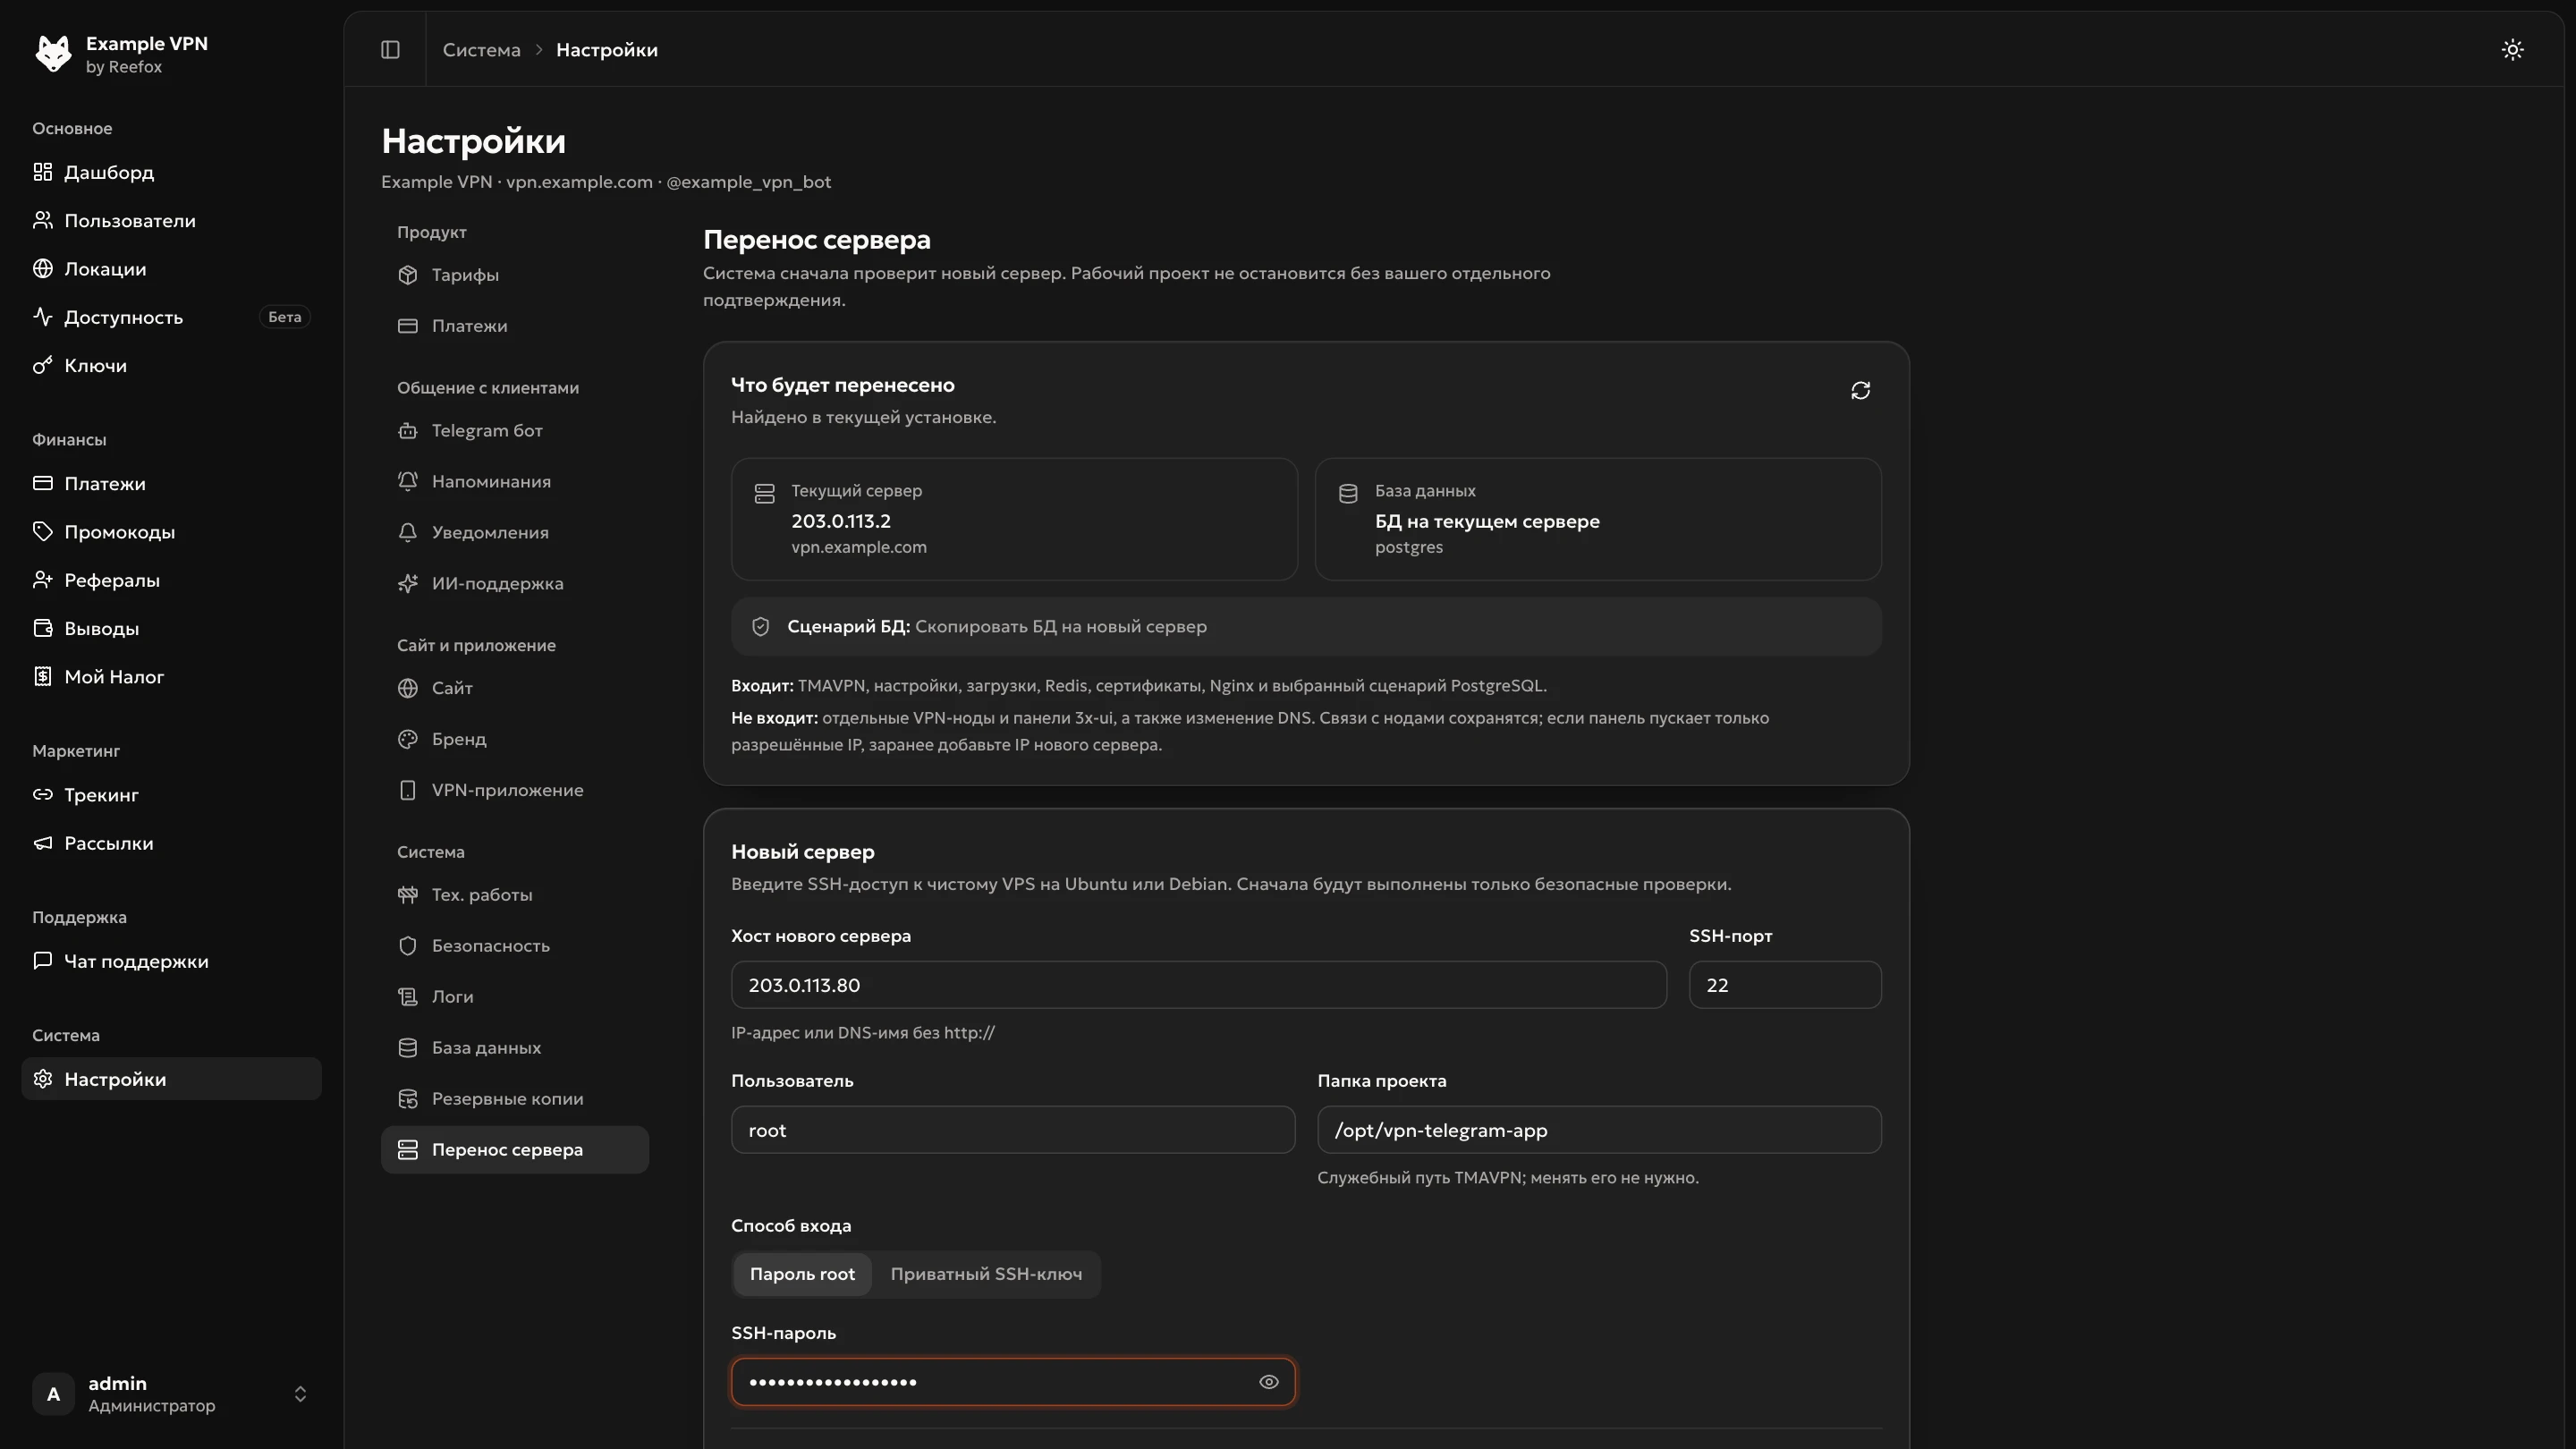Select 'Перенос сервера' in settings menu
The image size is (2576, 1449).
pos(515,1150)
